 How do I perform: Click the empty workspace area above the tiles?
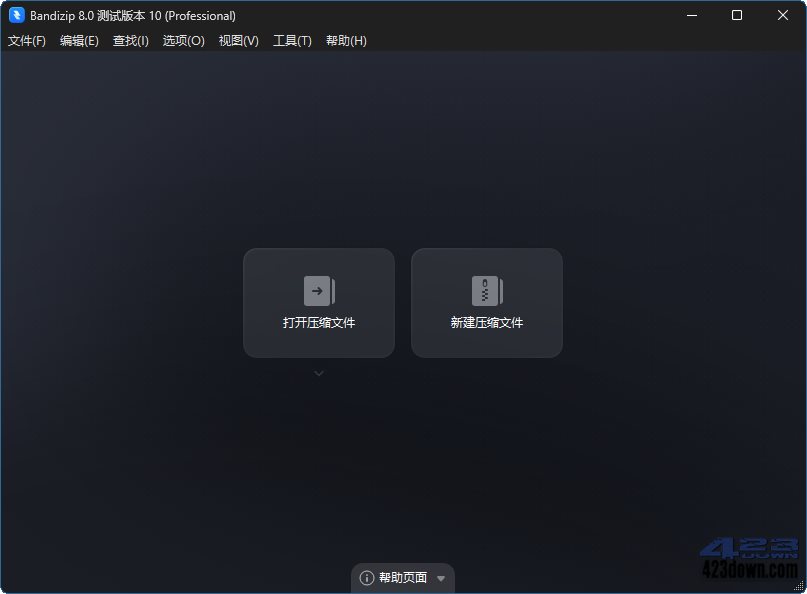400,150
